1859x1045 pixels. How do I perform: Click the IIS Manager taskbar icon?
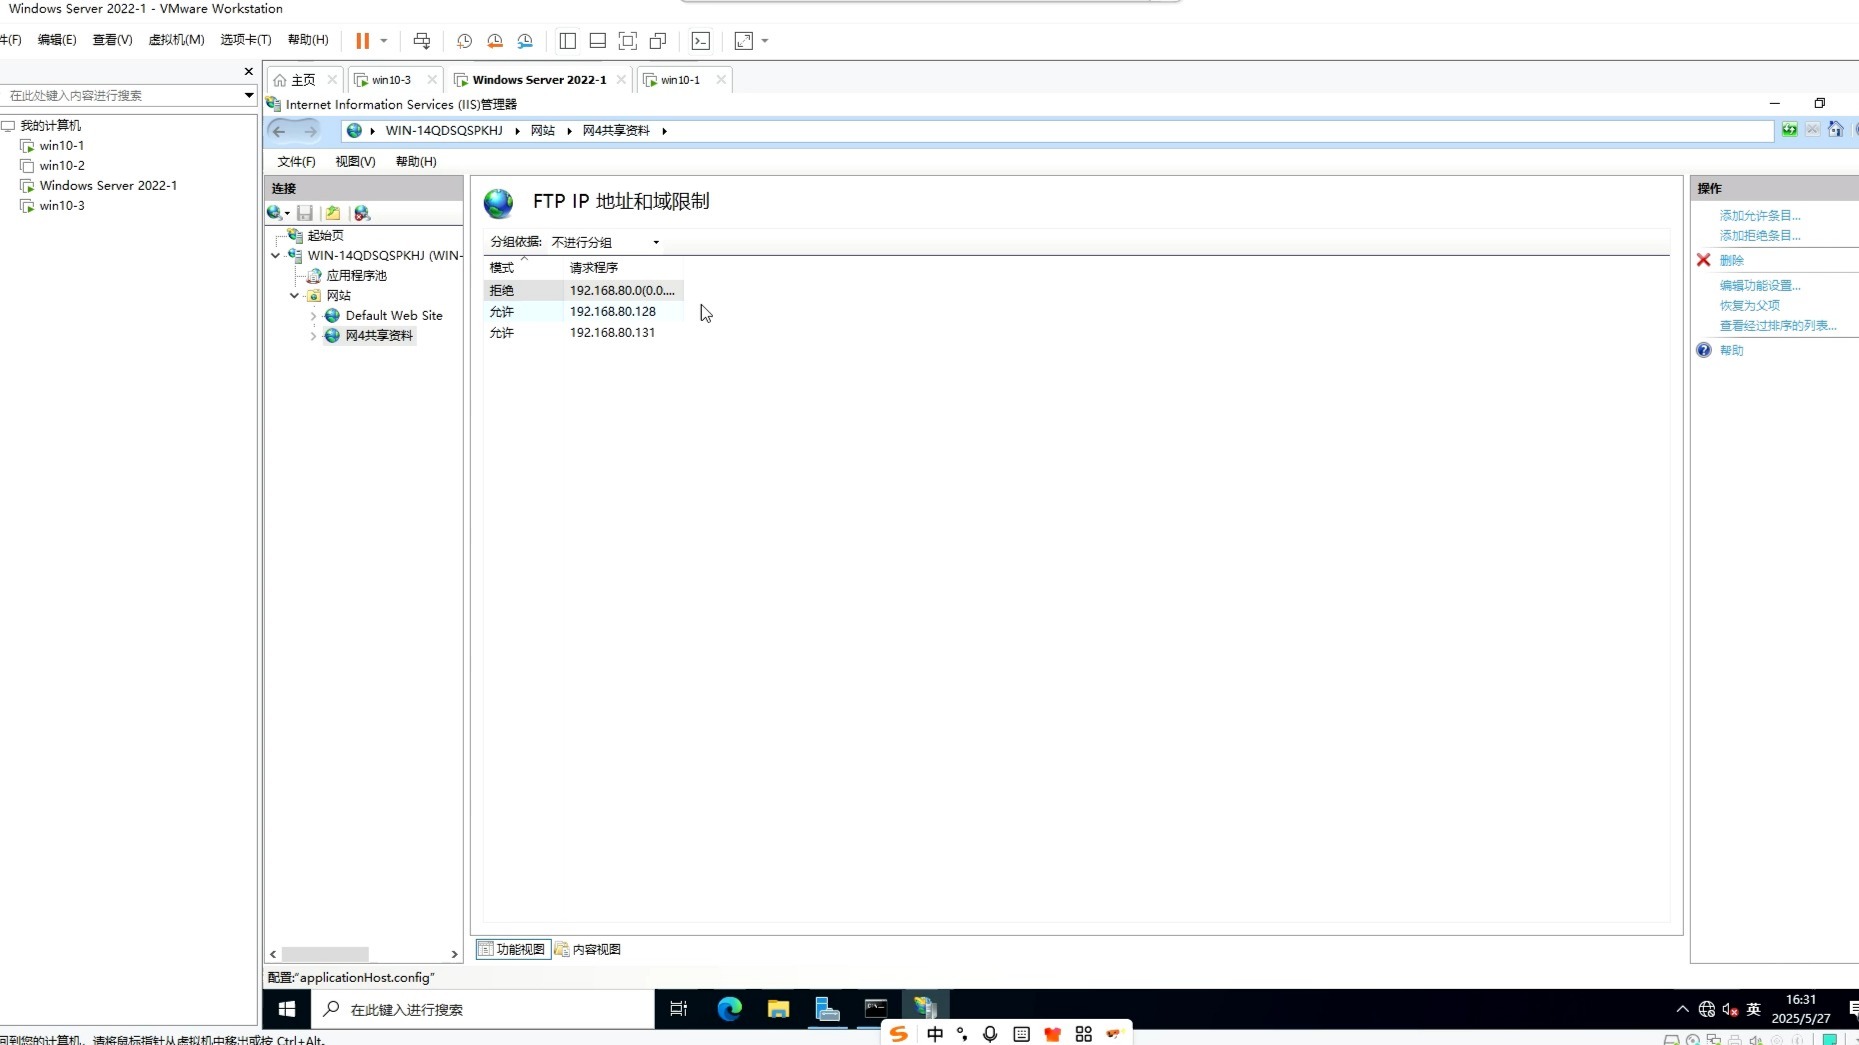(x=925, y=1009)
